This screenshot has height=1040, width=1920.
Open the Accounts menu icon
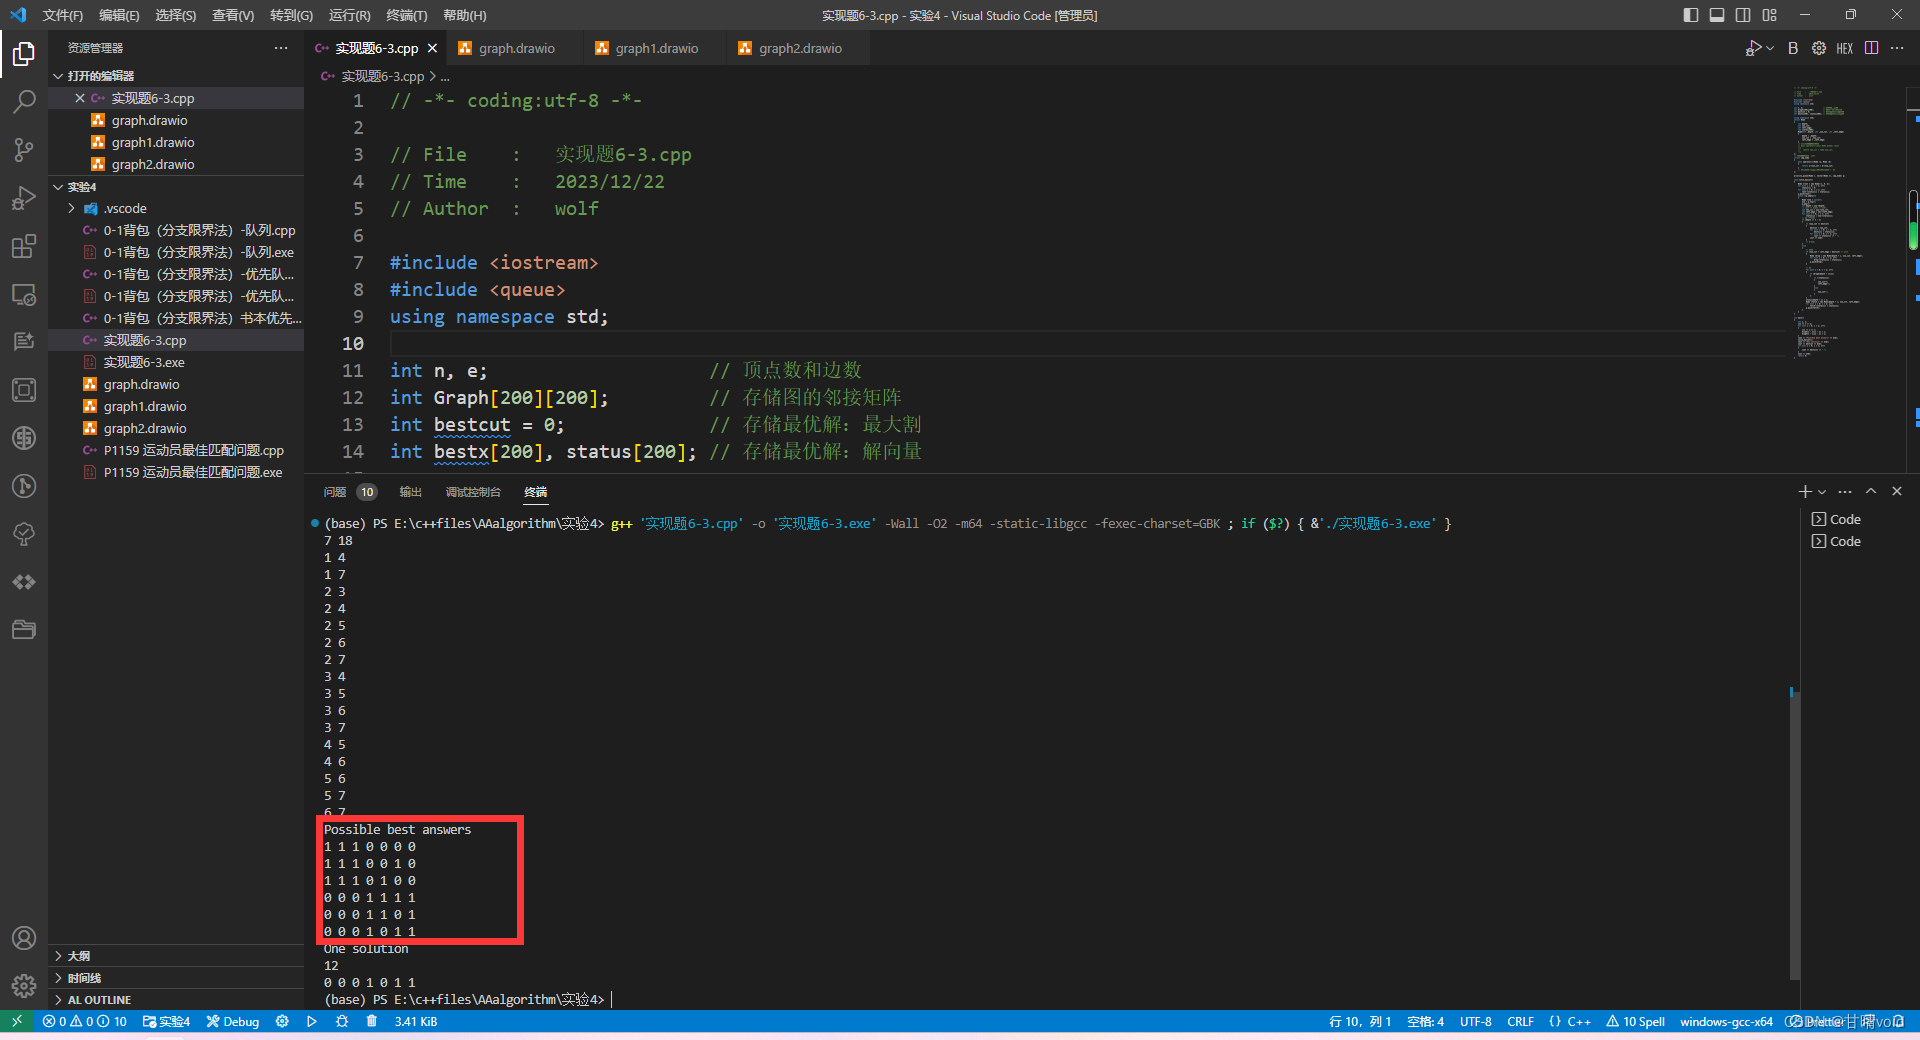click(x=24, y=938)
